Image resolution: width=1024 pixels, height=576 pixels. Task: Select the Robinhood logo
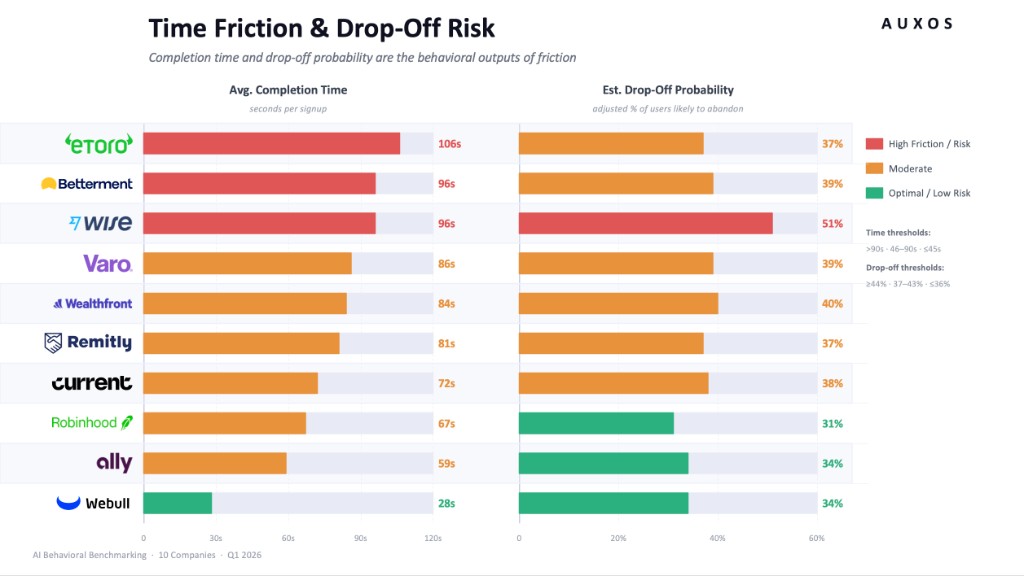[91, 423]
